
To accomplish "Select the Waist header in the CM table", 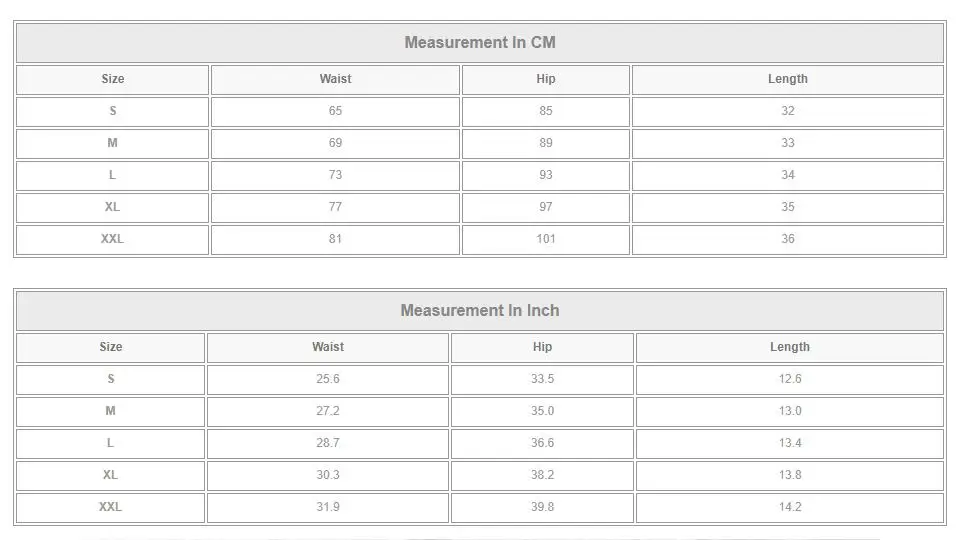I will (x=335, y=79).
